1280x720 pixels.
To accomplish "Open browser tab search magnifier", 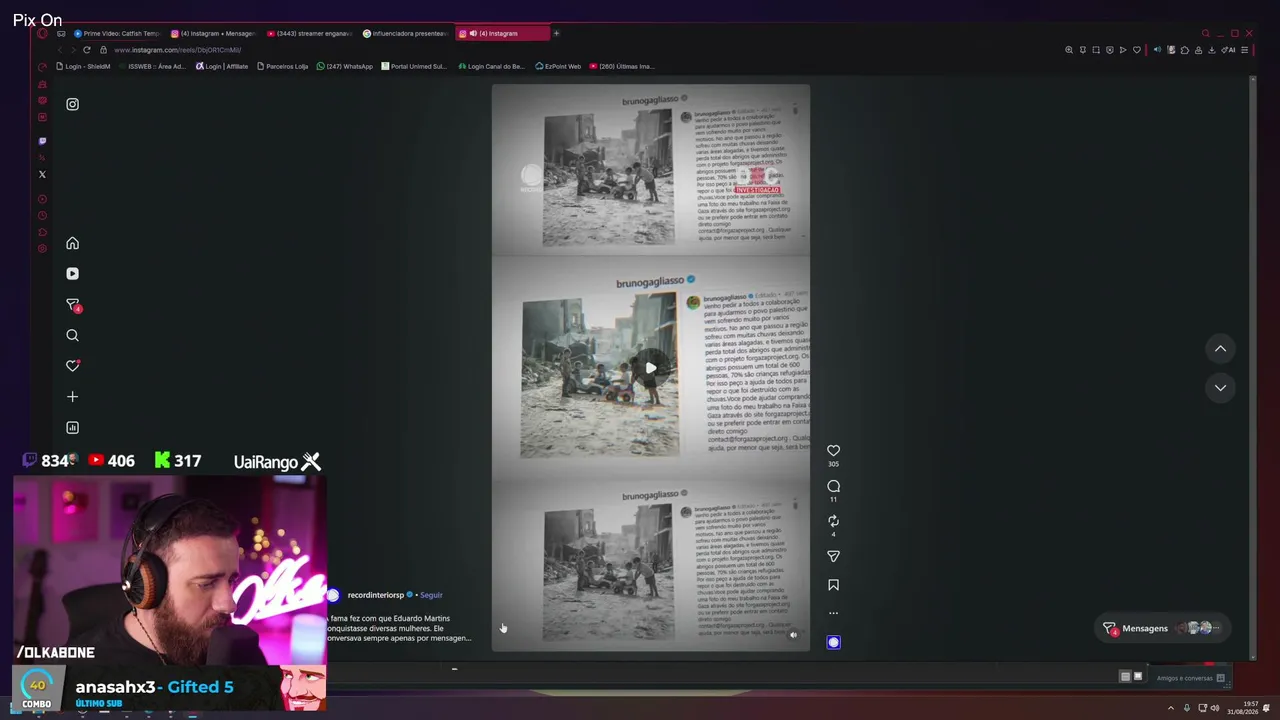I will point(1205,33).
